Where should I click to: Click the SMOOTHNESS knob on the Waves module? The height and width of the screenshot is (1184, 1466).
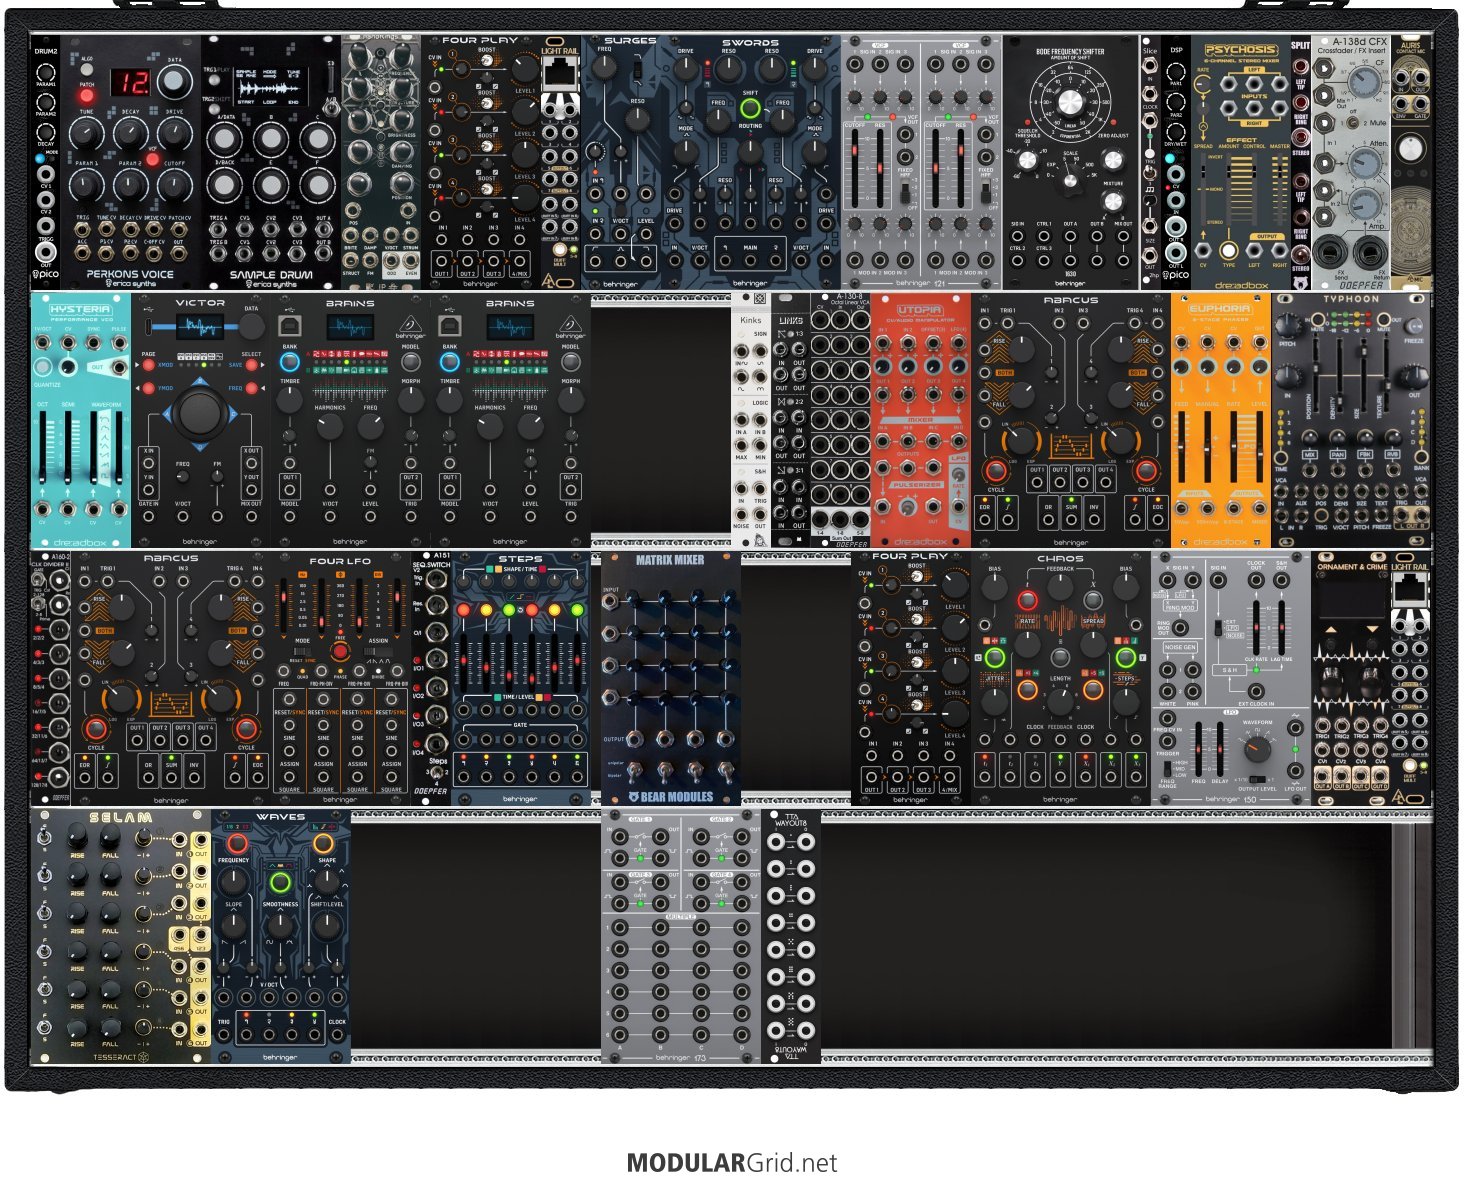[280, 925]
